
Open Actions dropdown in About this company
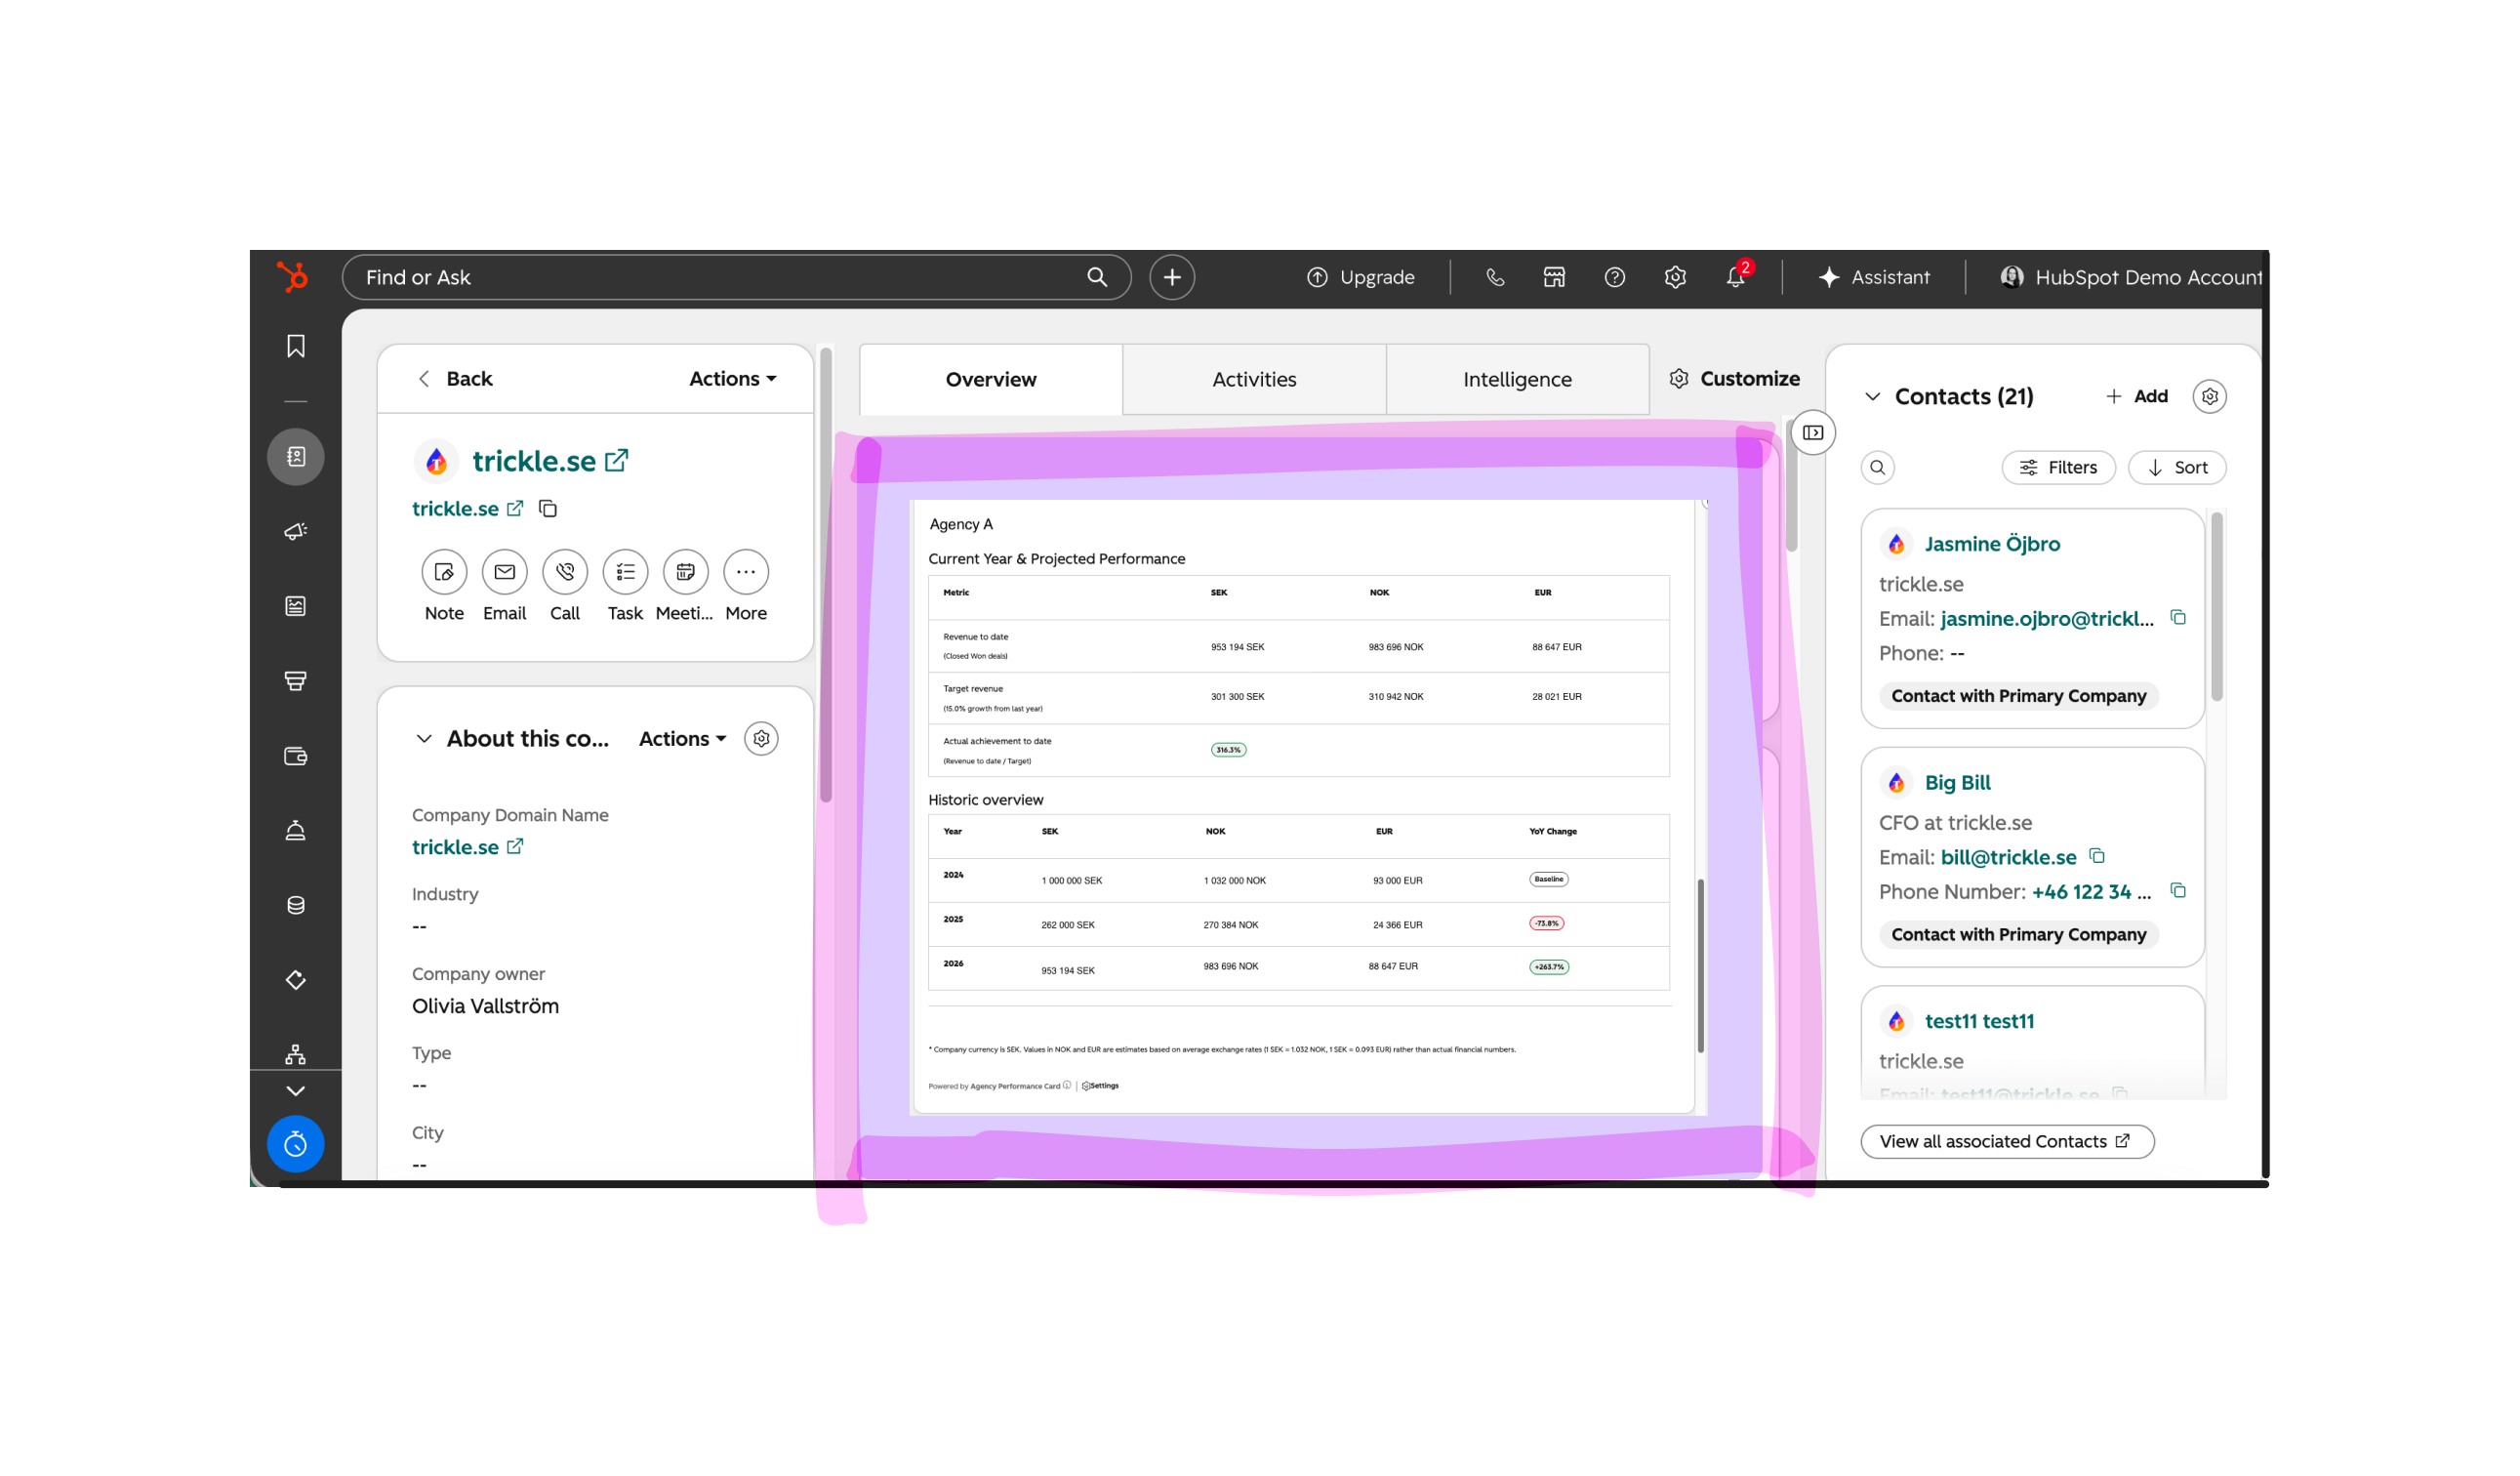682,739
